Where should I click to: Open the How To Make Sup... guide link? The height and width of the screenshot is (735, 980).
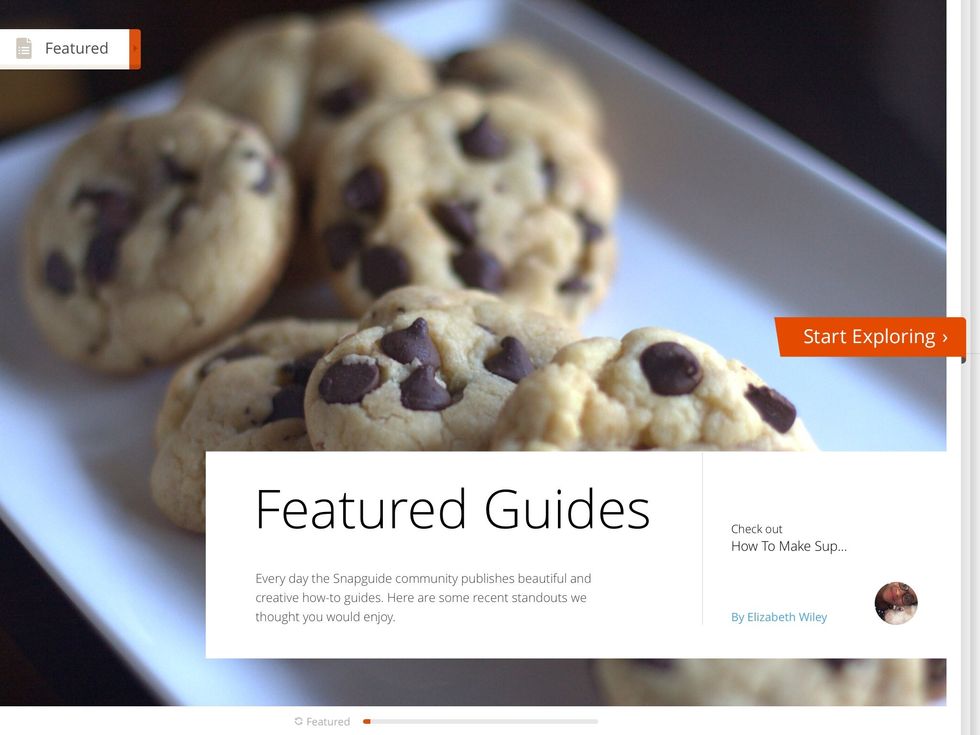(789, 546)
